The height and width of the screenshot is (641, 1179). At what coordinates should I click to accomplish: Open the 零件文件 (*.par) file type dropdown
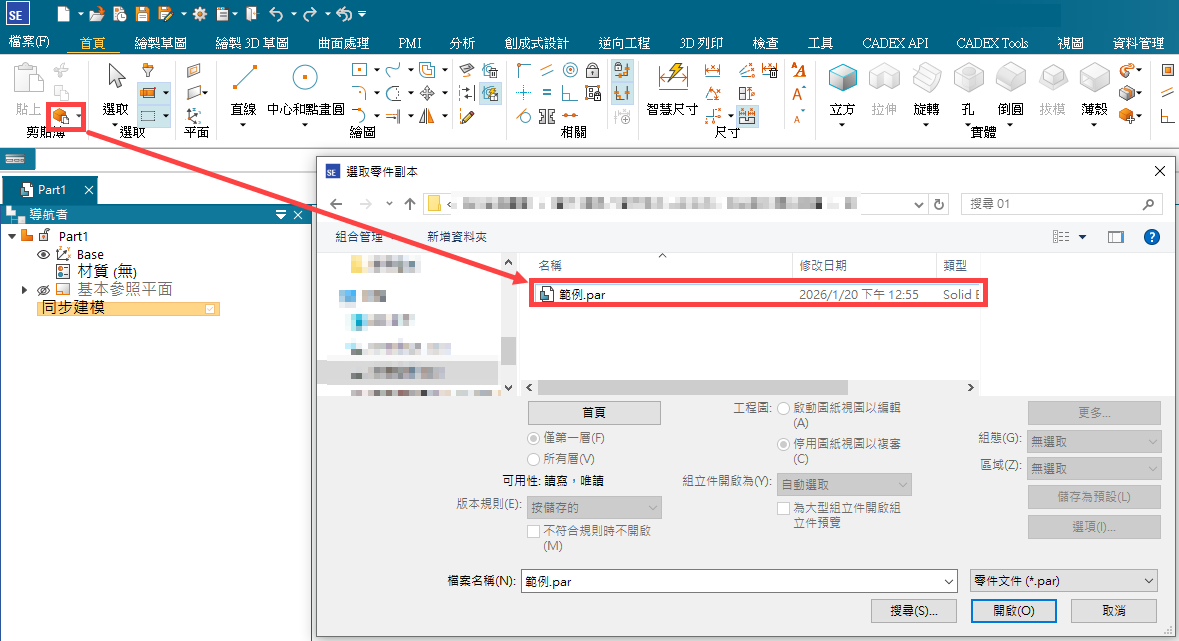pos(1063,581)
